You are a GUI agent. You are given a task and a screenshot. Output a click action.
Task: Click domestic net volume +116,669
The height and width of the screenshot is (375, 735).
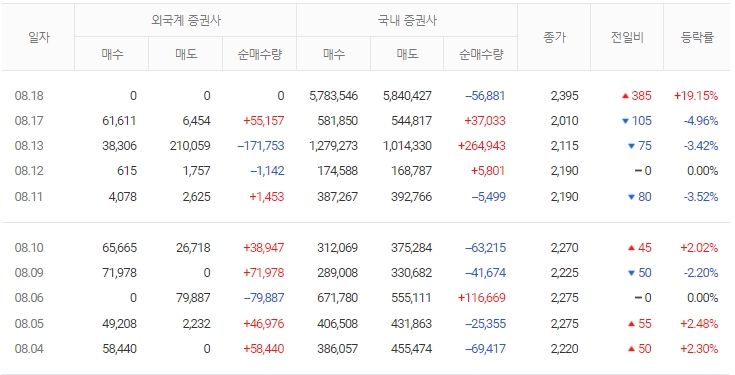[x=482, y=298]
